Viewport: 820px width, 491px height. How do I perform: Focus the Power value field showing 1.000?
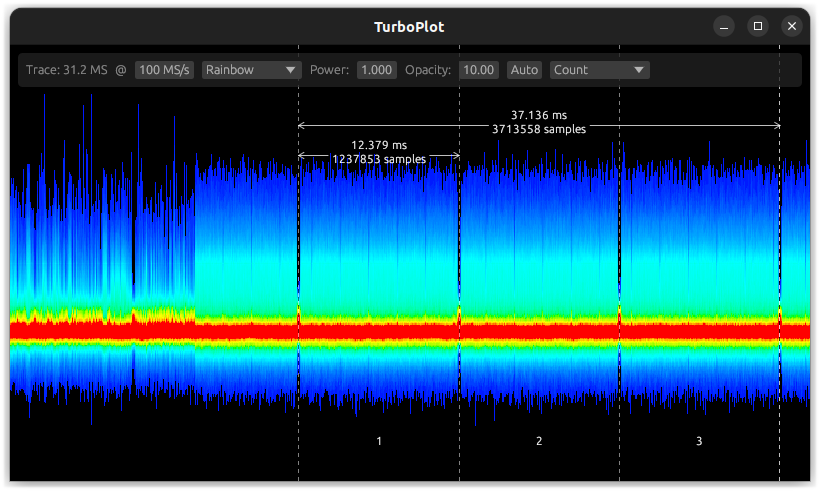(x=376, y=70)
